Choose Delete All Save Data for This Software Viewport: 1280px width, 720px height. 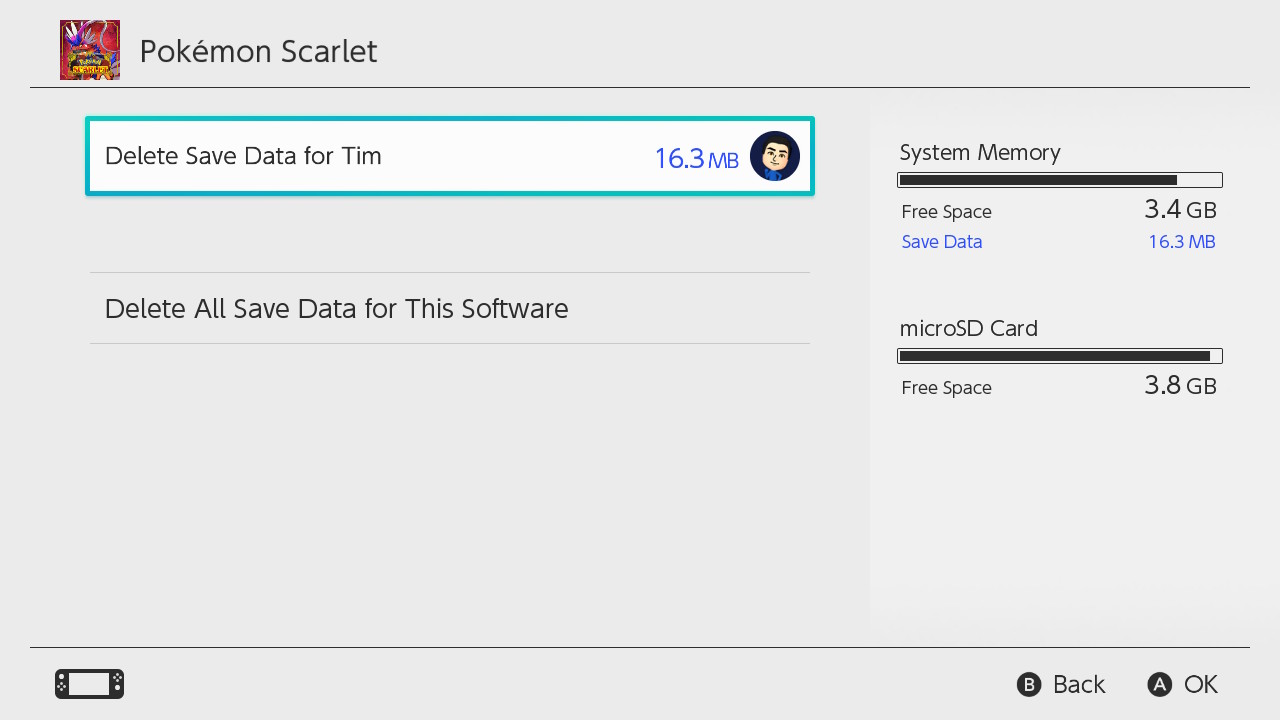[336, 308]
